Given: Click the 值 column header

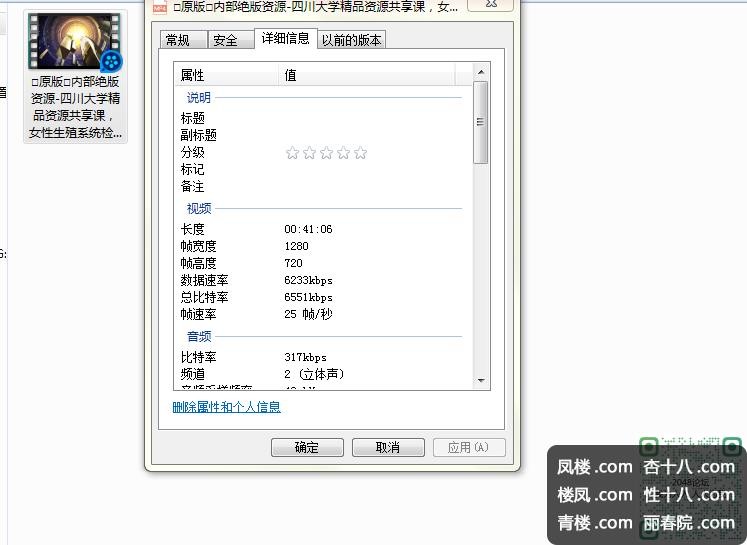Looking at the screenshot, I should click(366, 75).
